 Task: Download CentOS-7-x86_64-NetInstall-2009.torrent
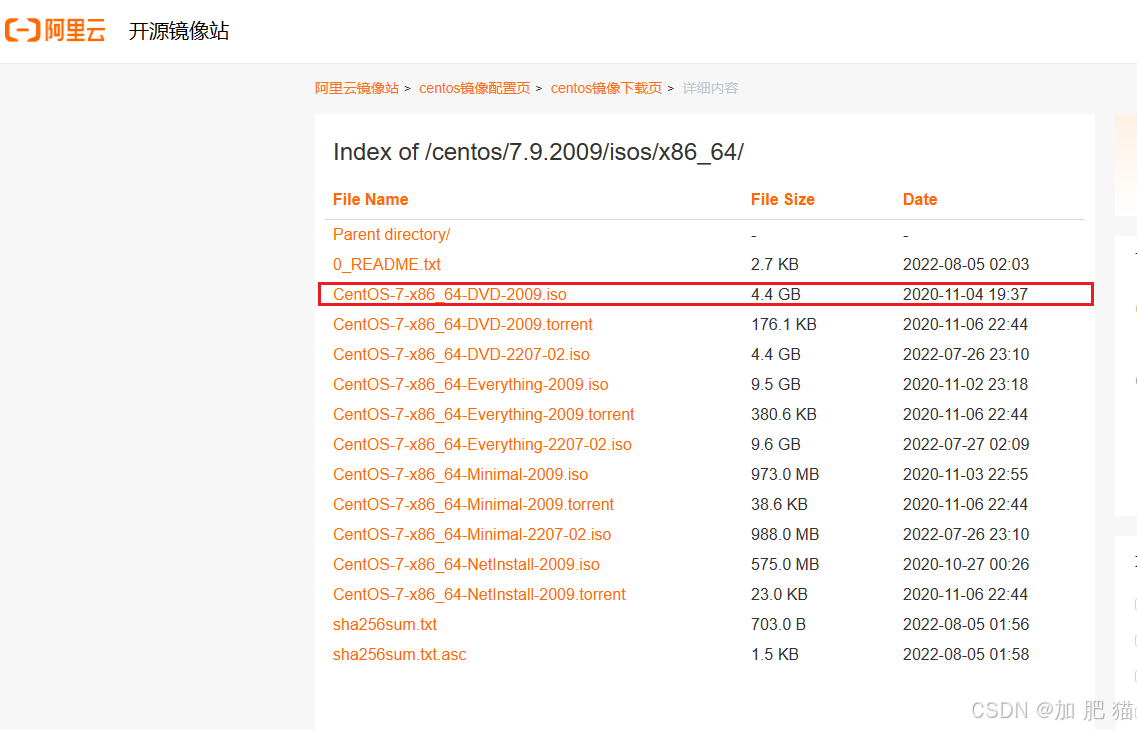pyautogui.click(x=479, y=594)
